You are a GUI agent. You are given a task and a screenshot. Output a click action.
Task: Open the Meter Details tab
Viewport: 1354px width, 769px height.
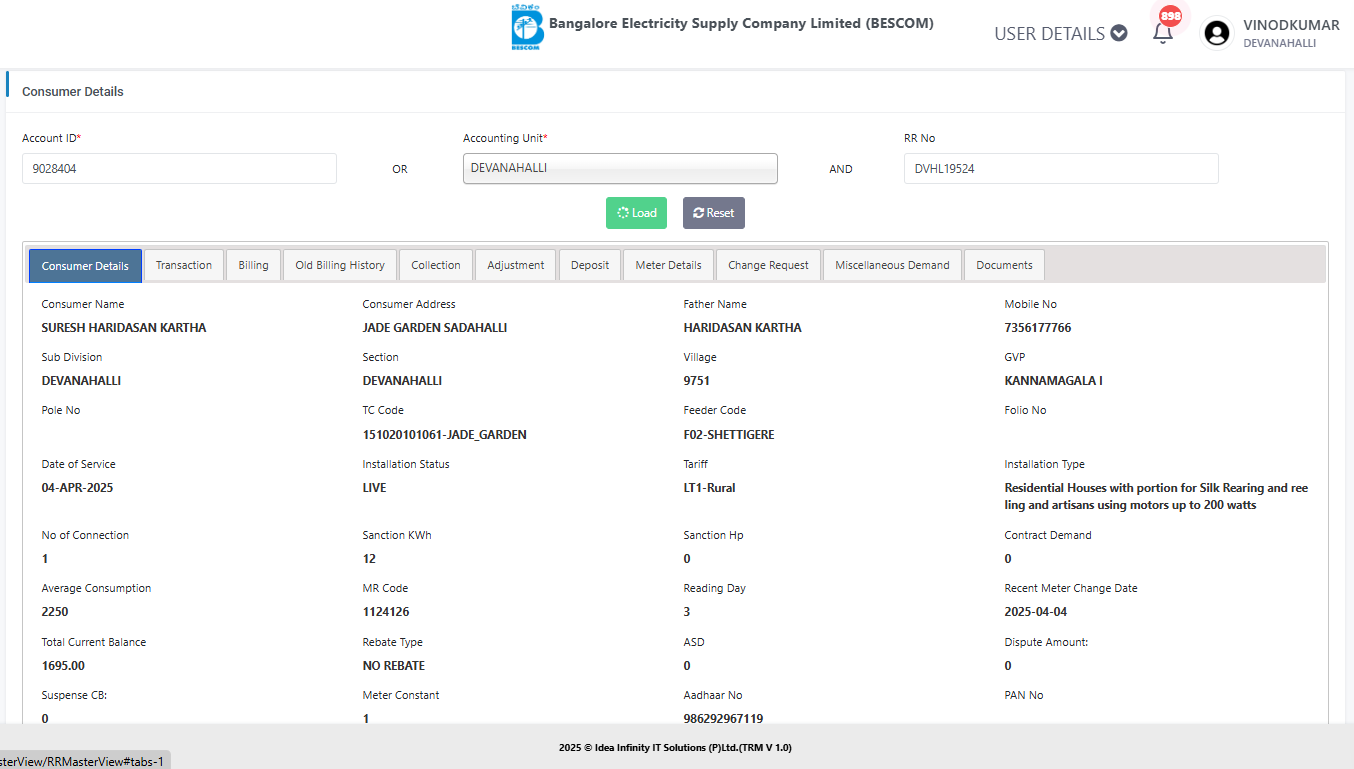(x=668, y=265)
